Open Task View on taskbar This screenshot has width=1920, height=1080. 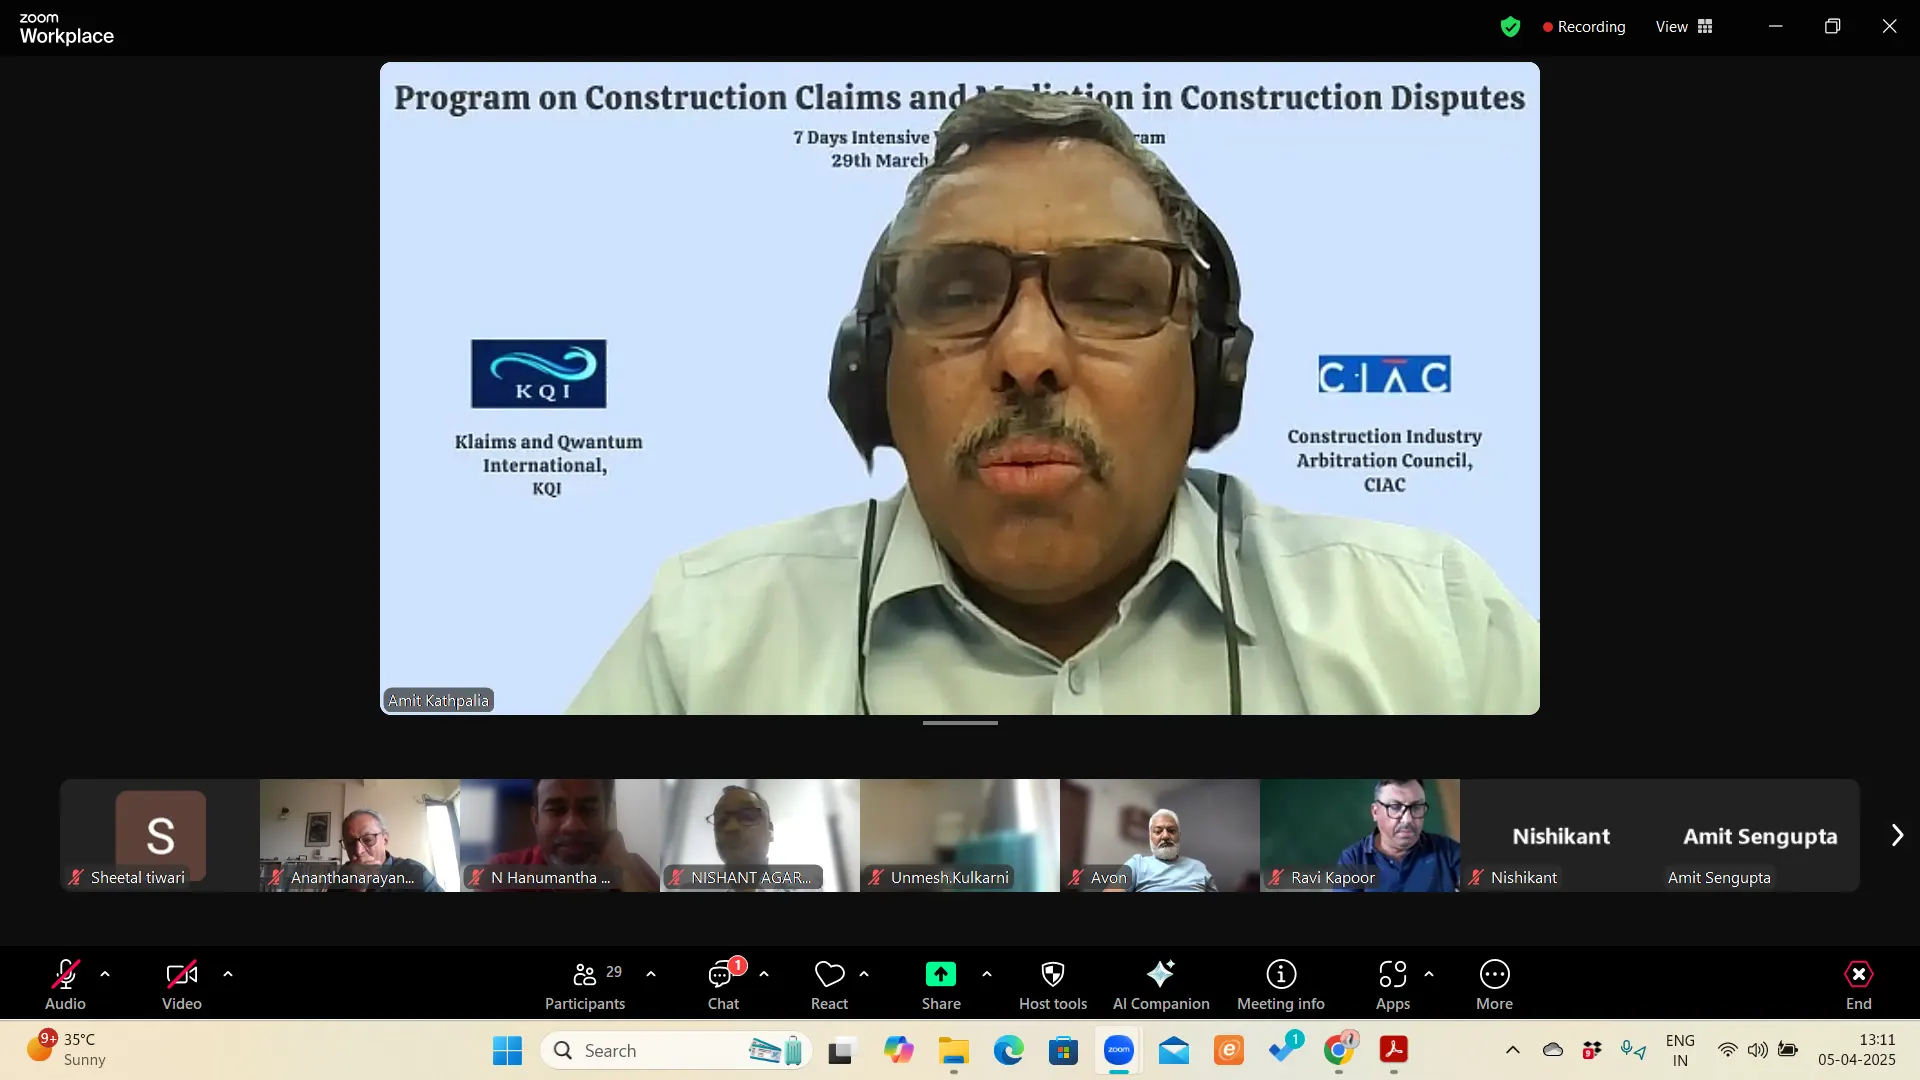pos(840,1050)
